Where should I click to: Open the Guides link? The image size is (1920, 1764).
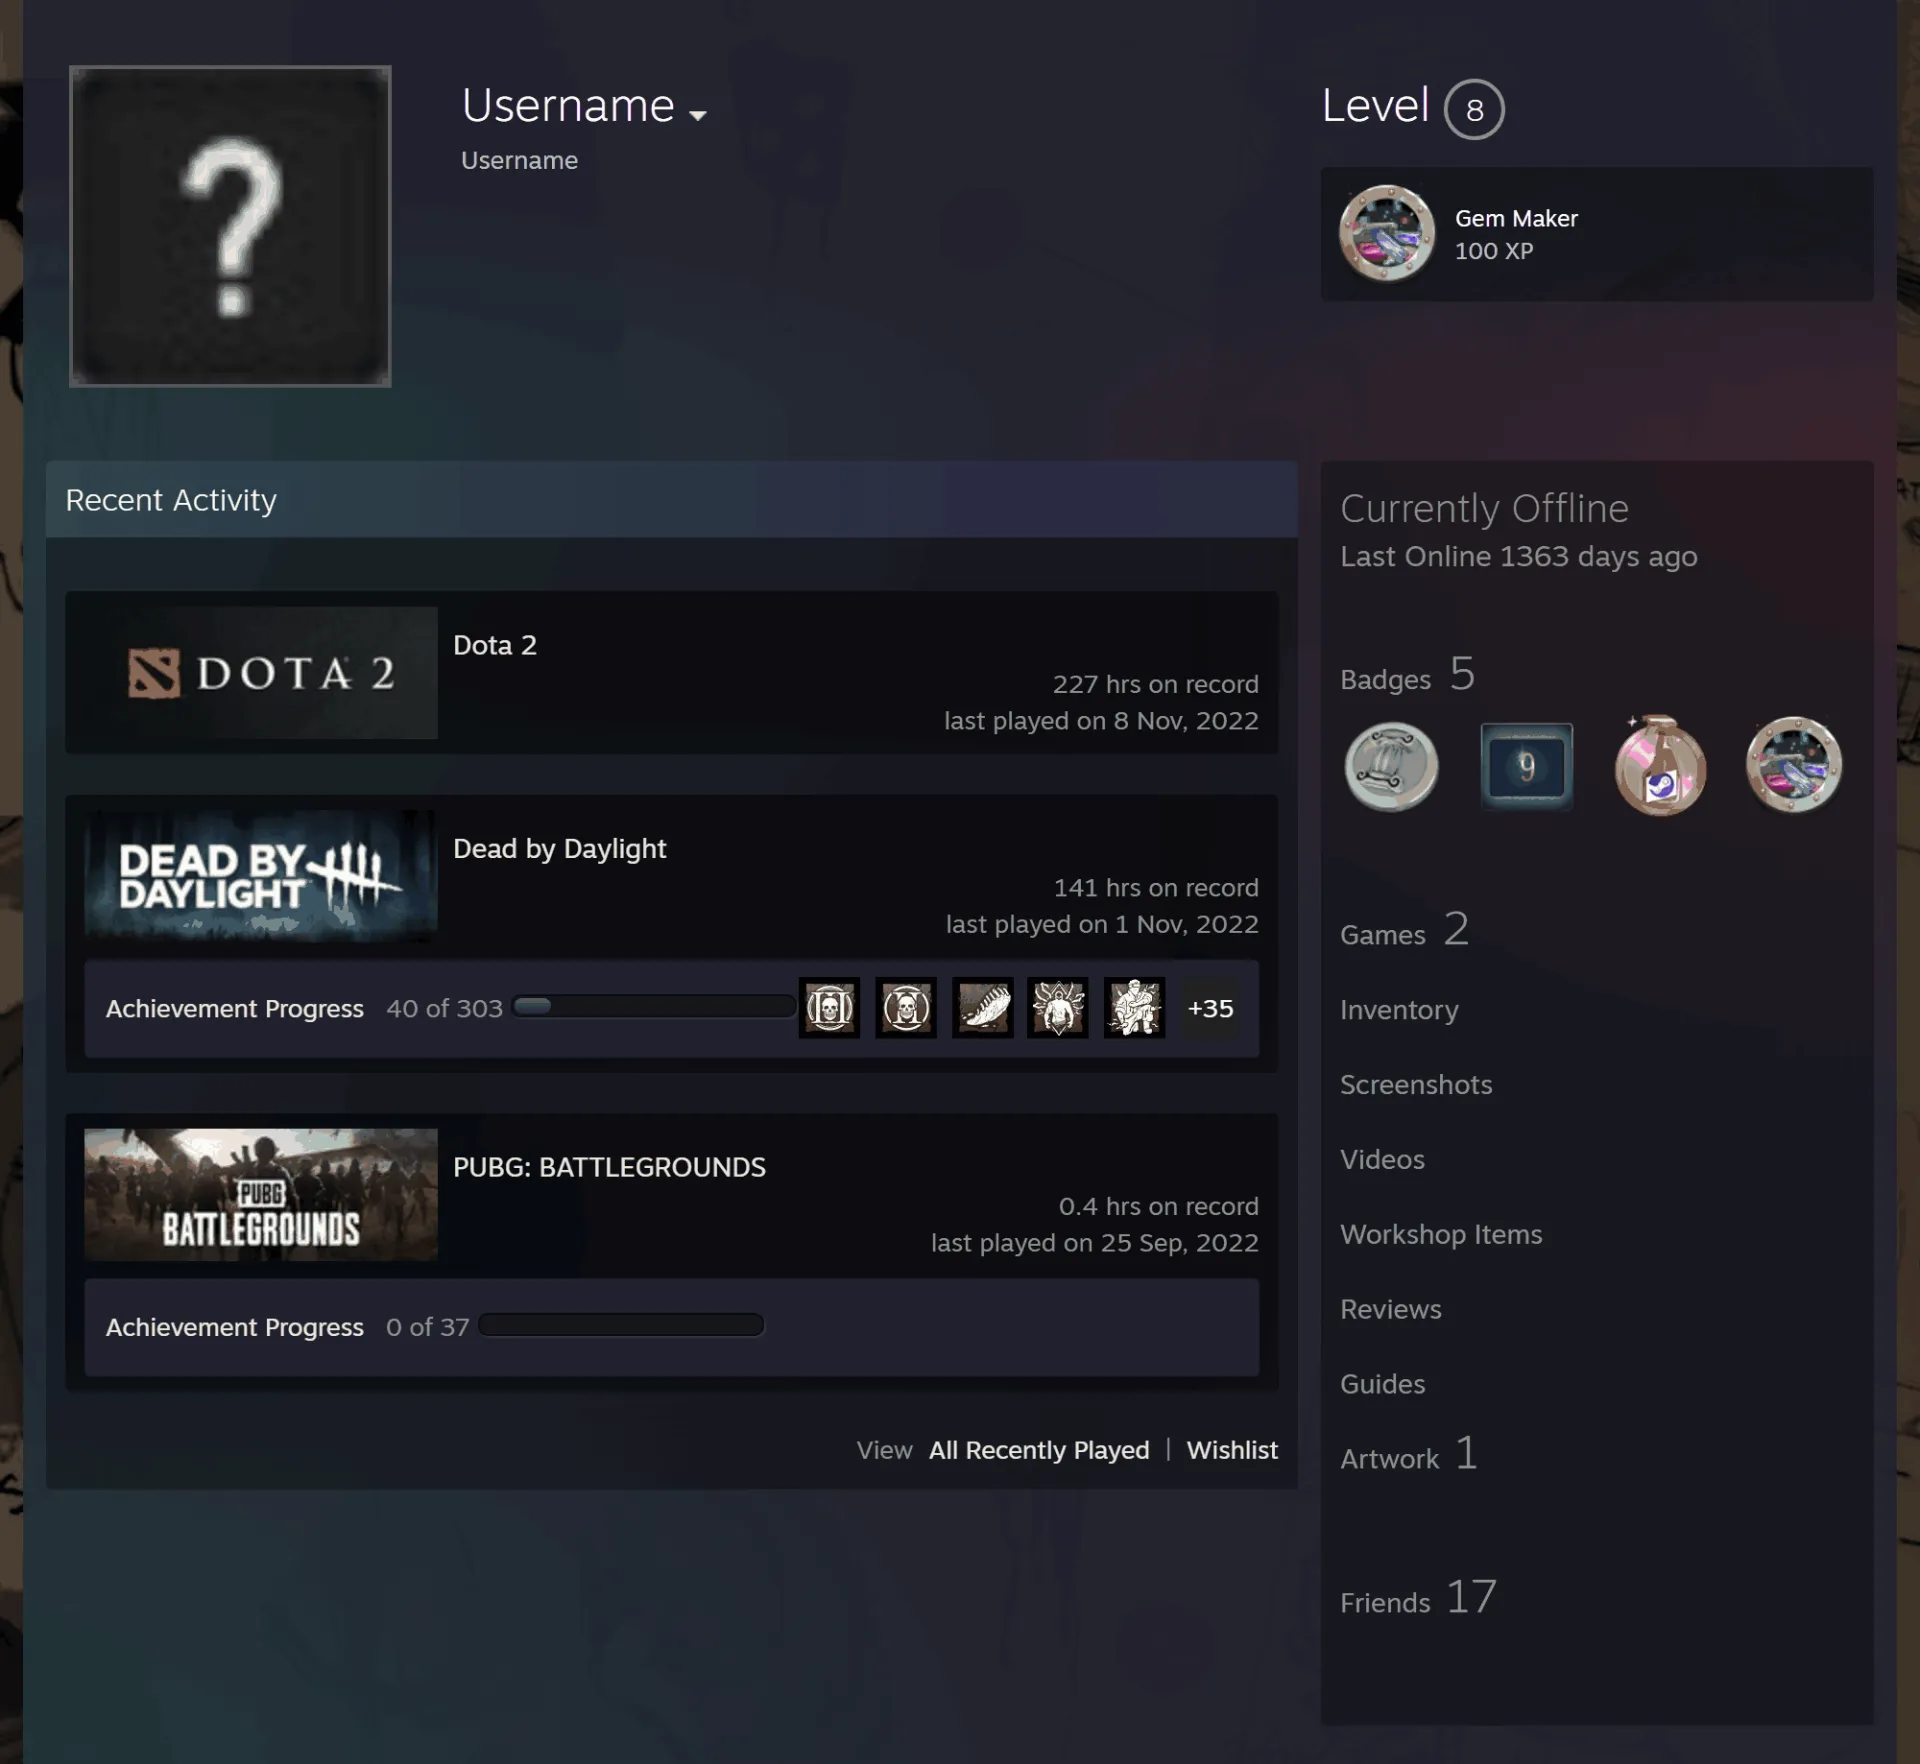pos(1382,1384)
